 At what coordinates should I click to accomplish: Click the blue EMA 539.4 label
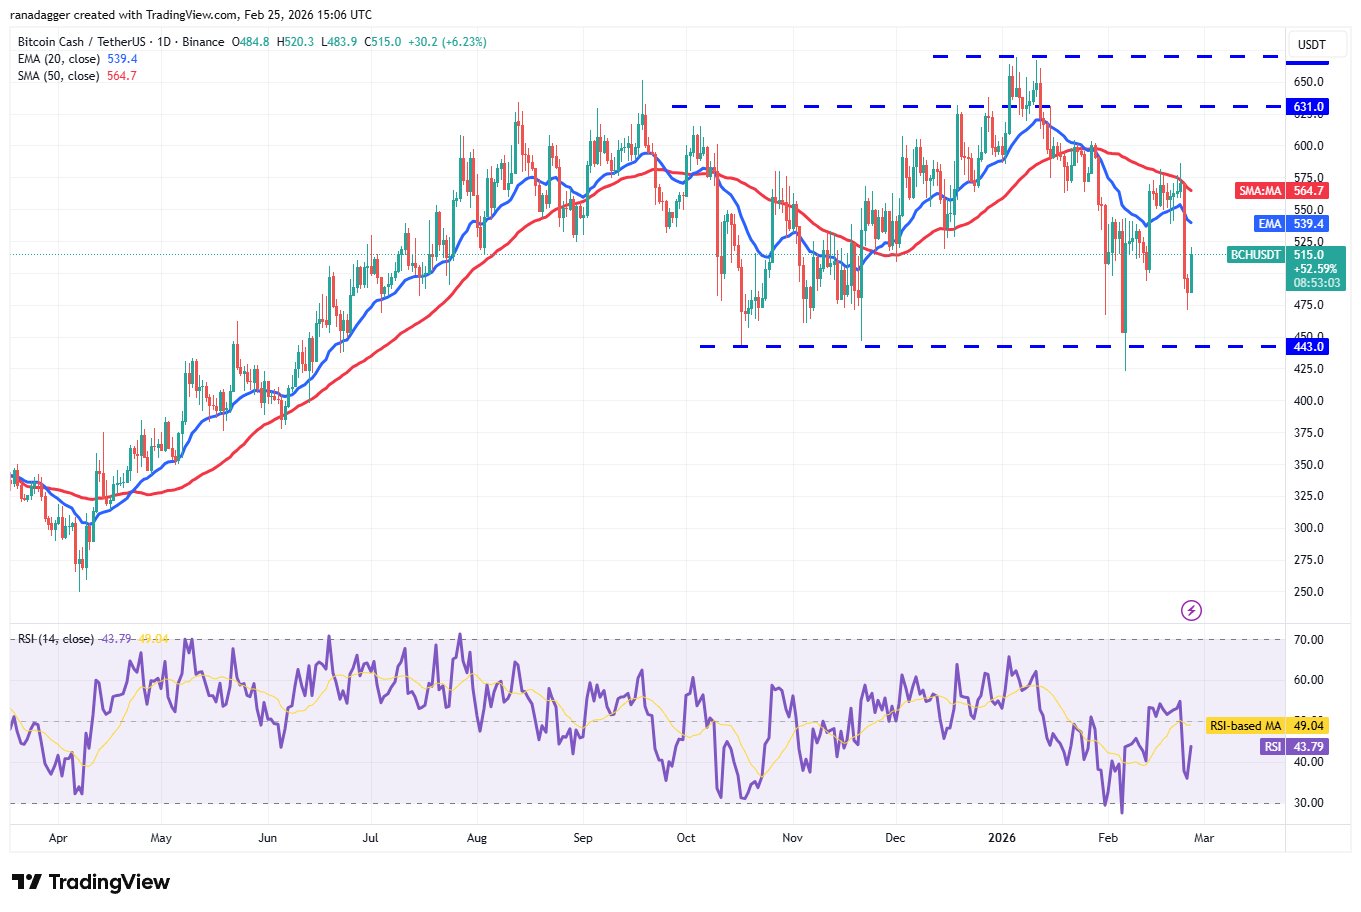tap(1292, 224)
